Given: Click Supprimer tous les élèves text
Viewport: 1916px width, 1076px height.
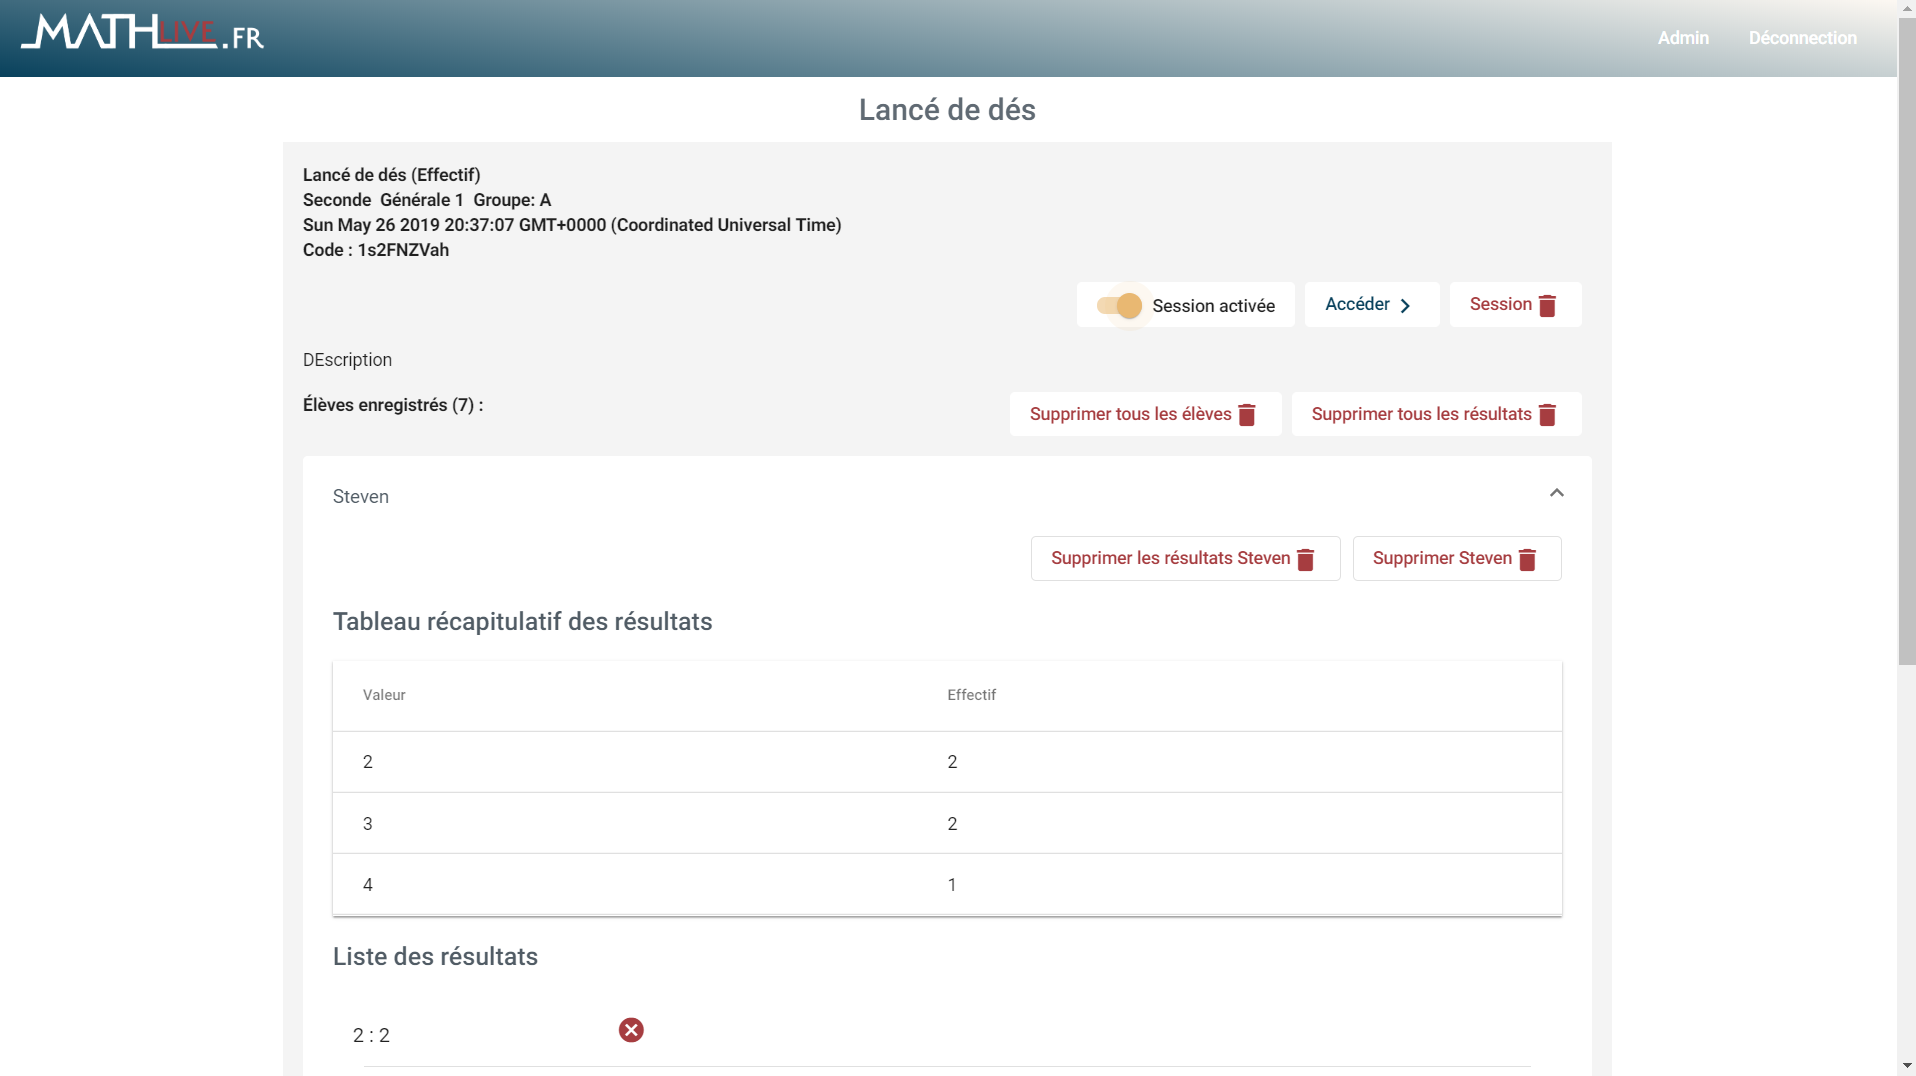Looking at the screenshot, I should tap(1130, 414).
